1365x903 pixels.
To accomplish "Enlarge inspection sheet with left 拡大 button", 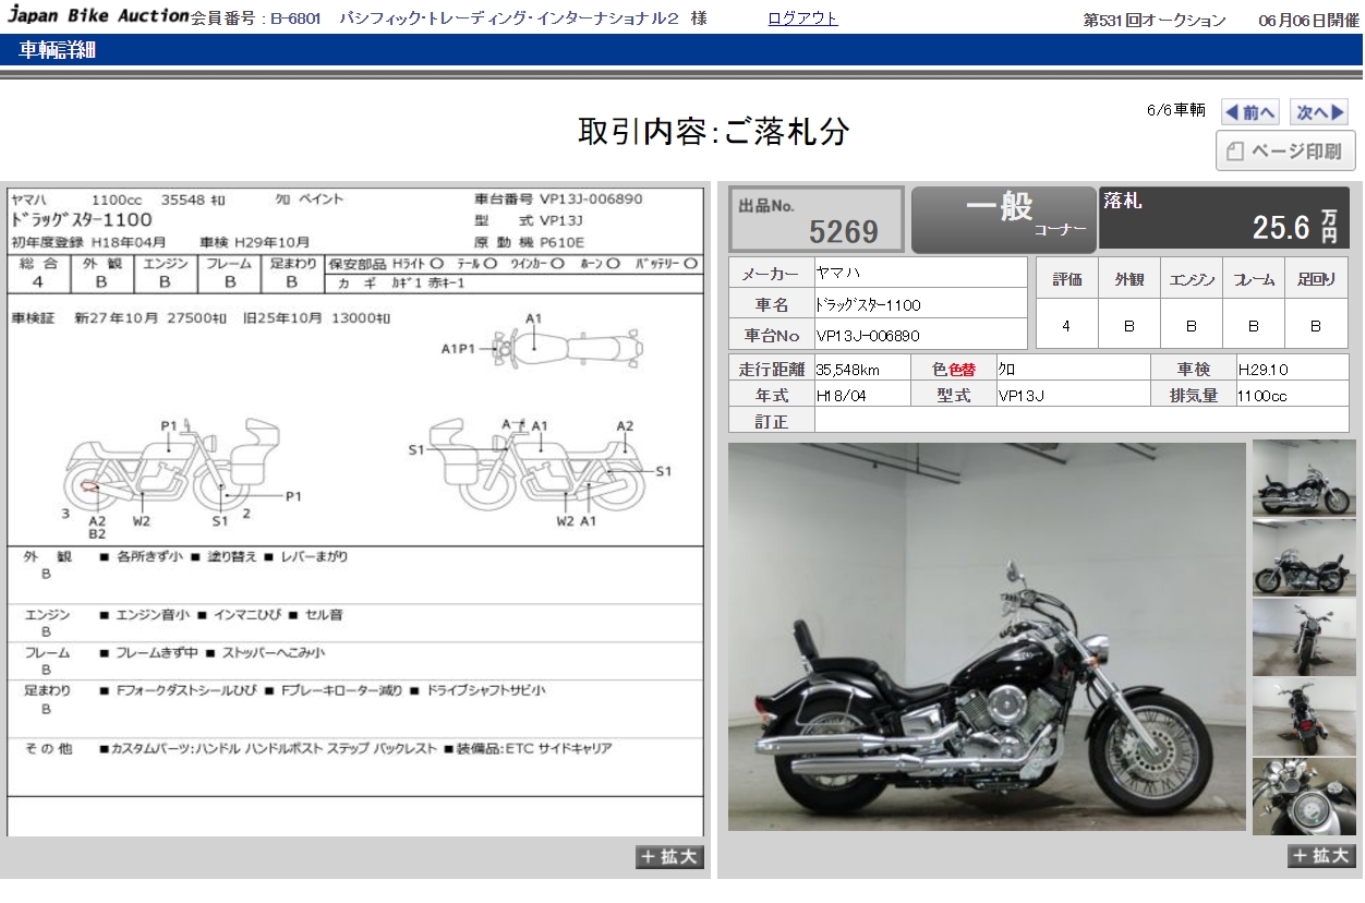I will [x=669, y=857].
